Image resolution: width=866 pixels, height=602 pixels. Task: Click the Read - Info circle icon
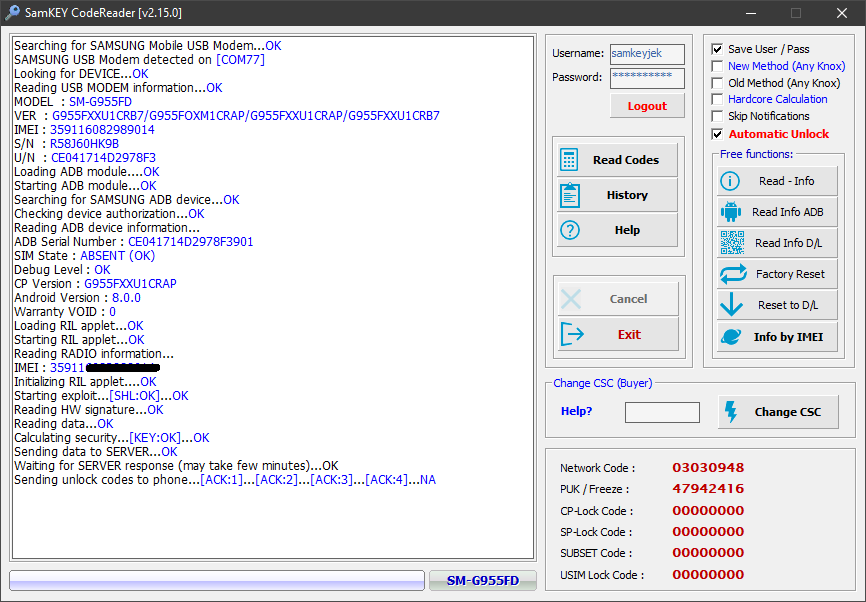(730, 181)
